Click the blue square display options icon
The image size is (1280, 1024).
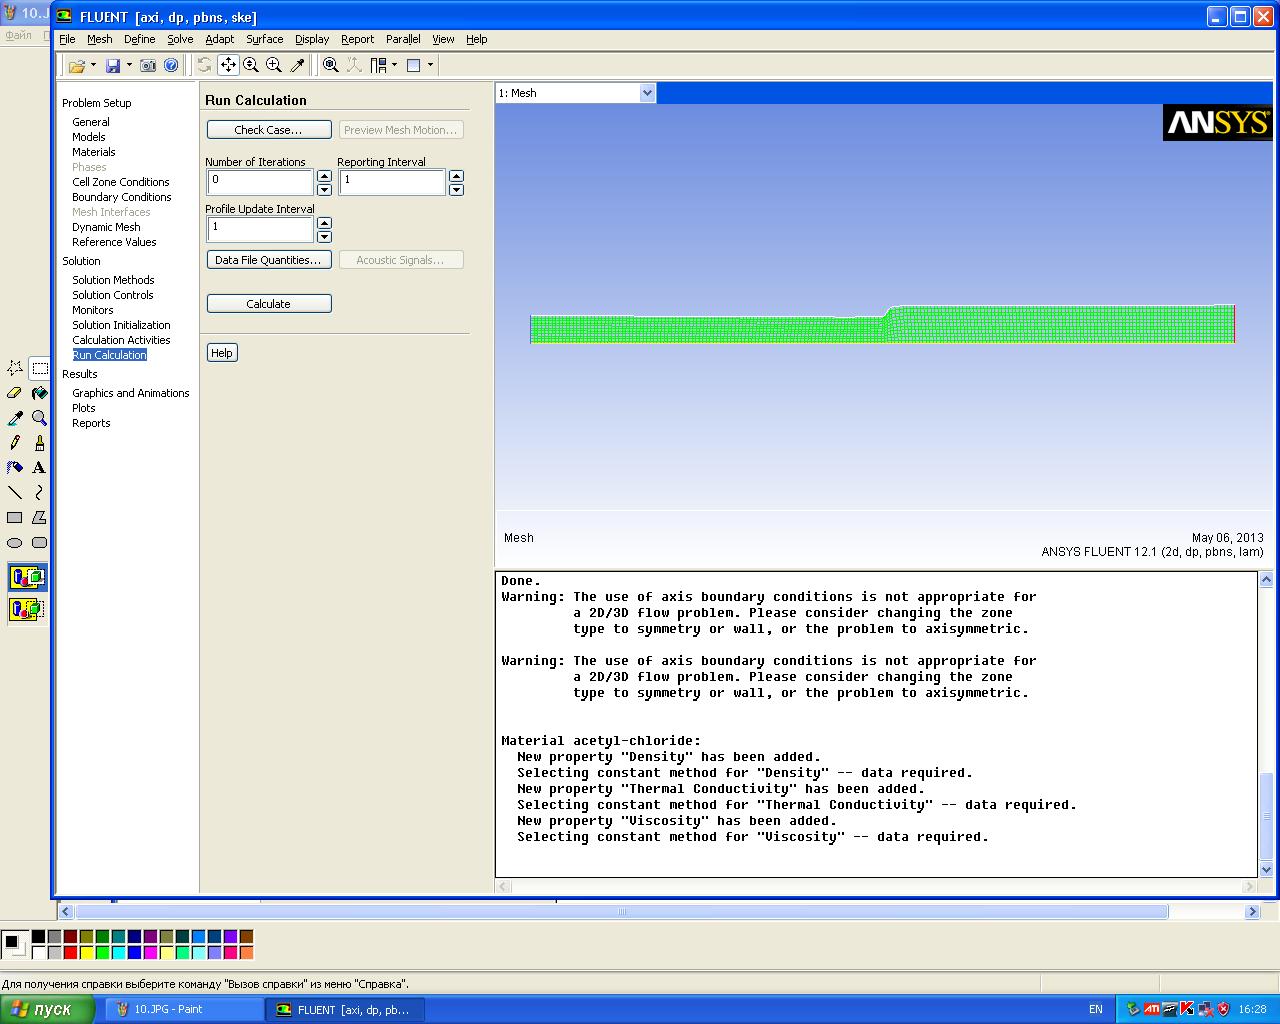click(414, 65)
